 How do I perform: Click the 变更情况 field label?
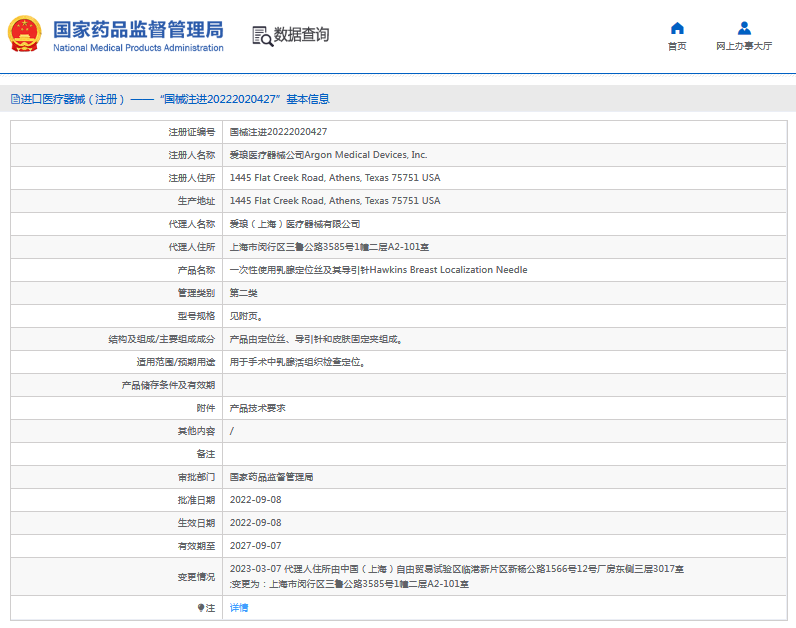click(x=196, y=577)
